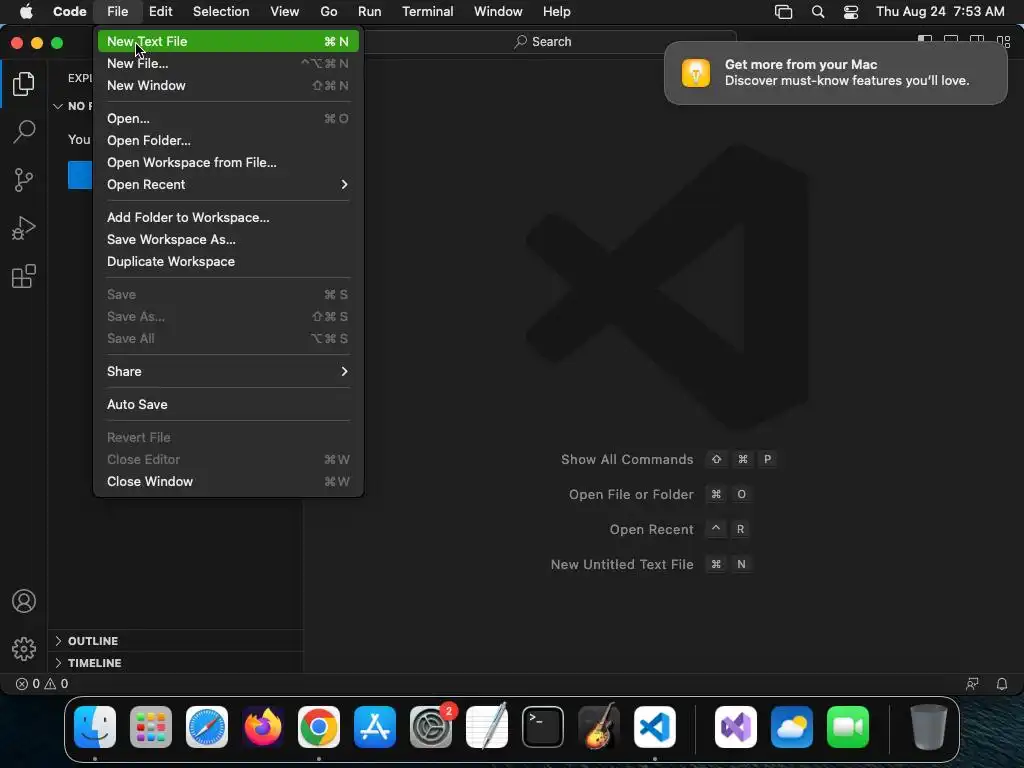Expand the Open Recent submenu
This screenshot has height=768, width=1024.
228,185
